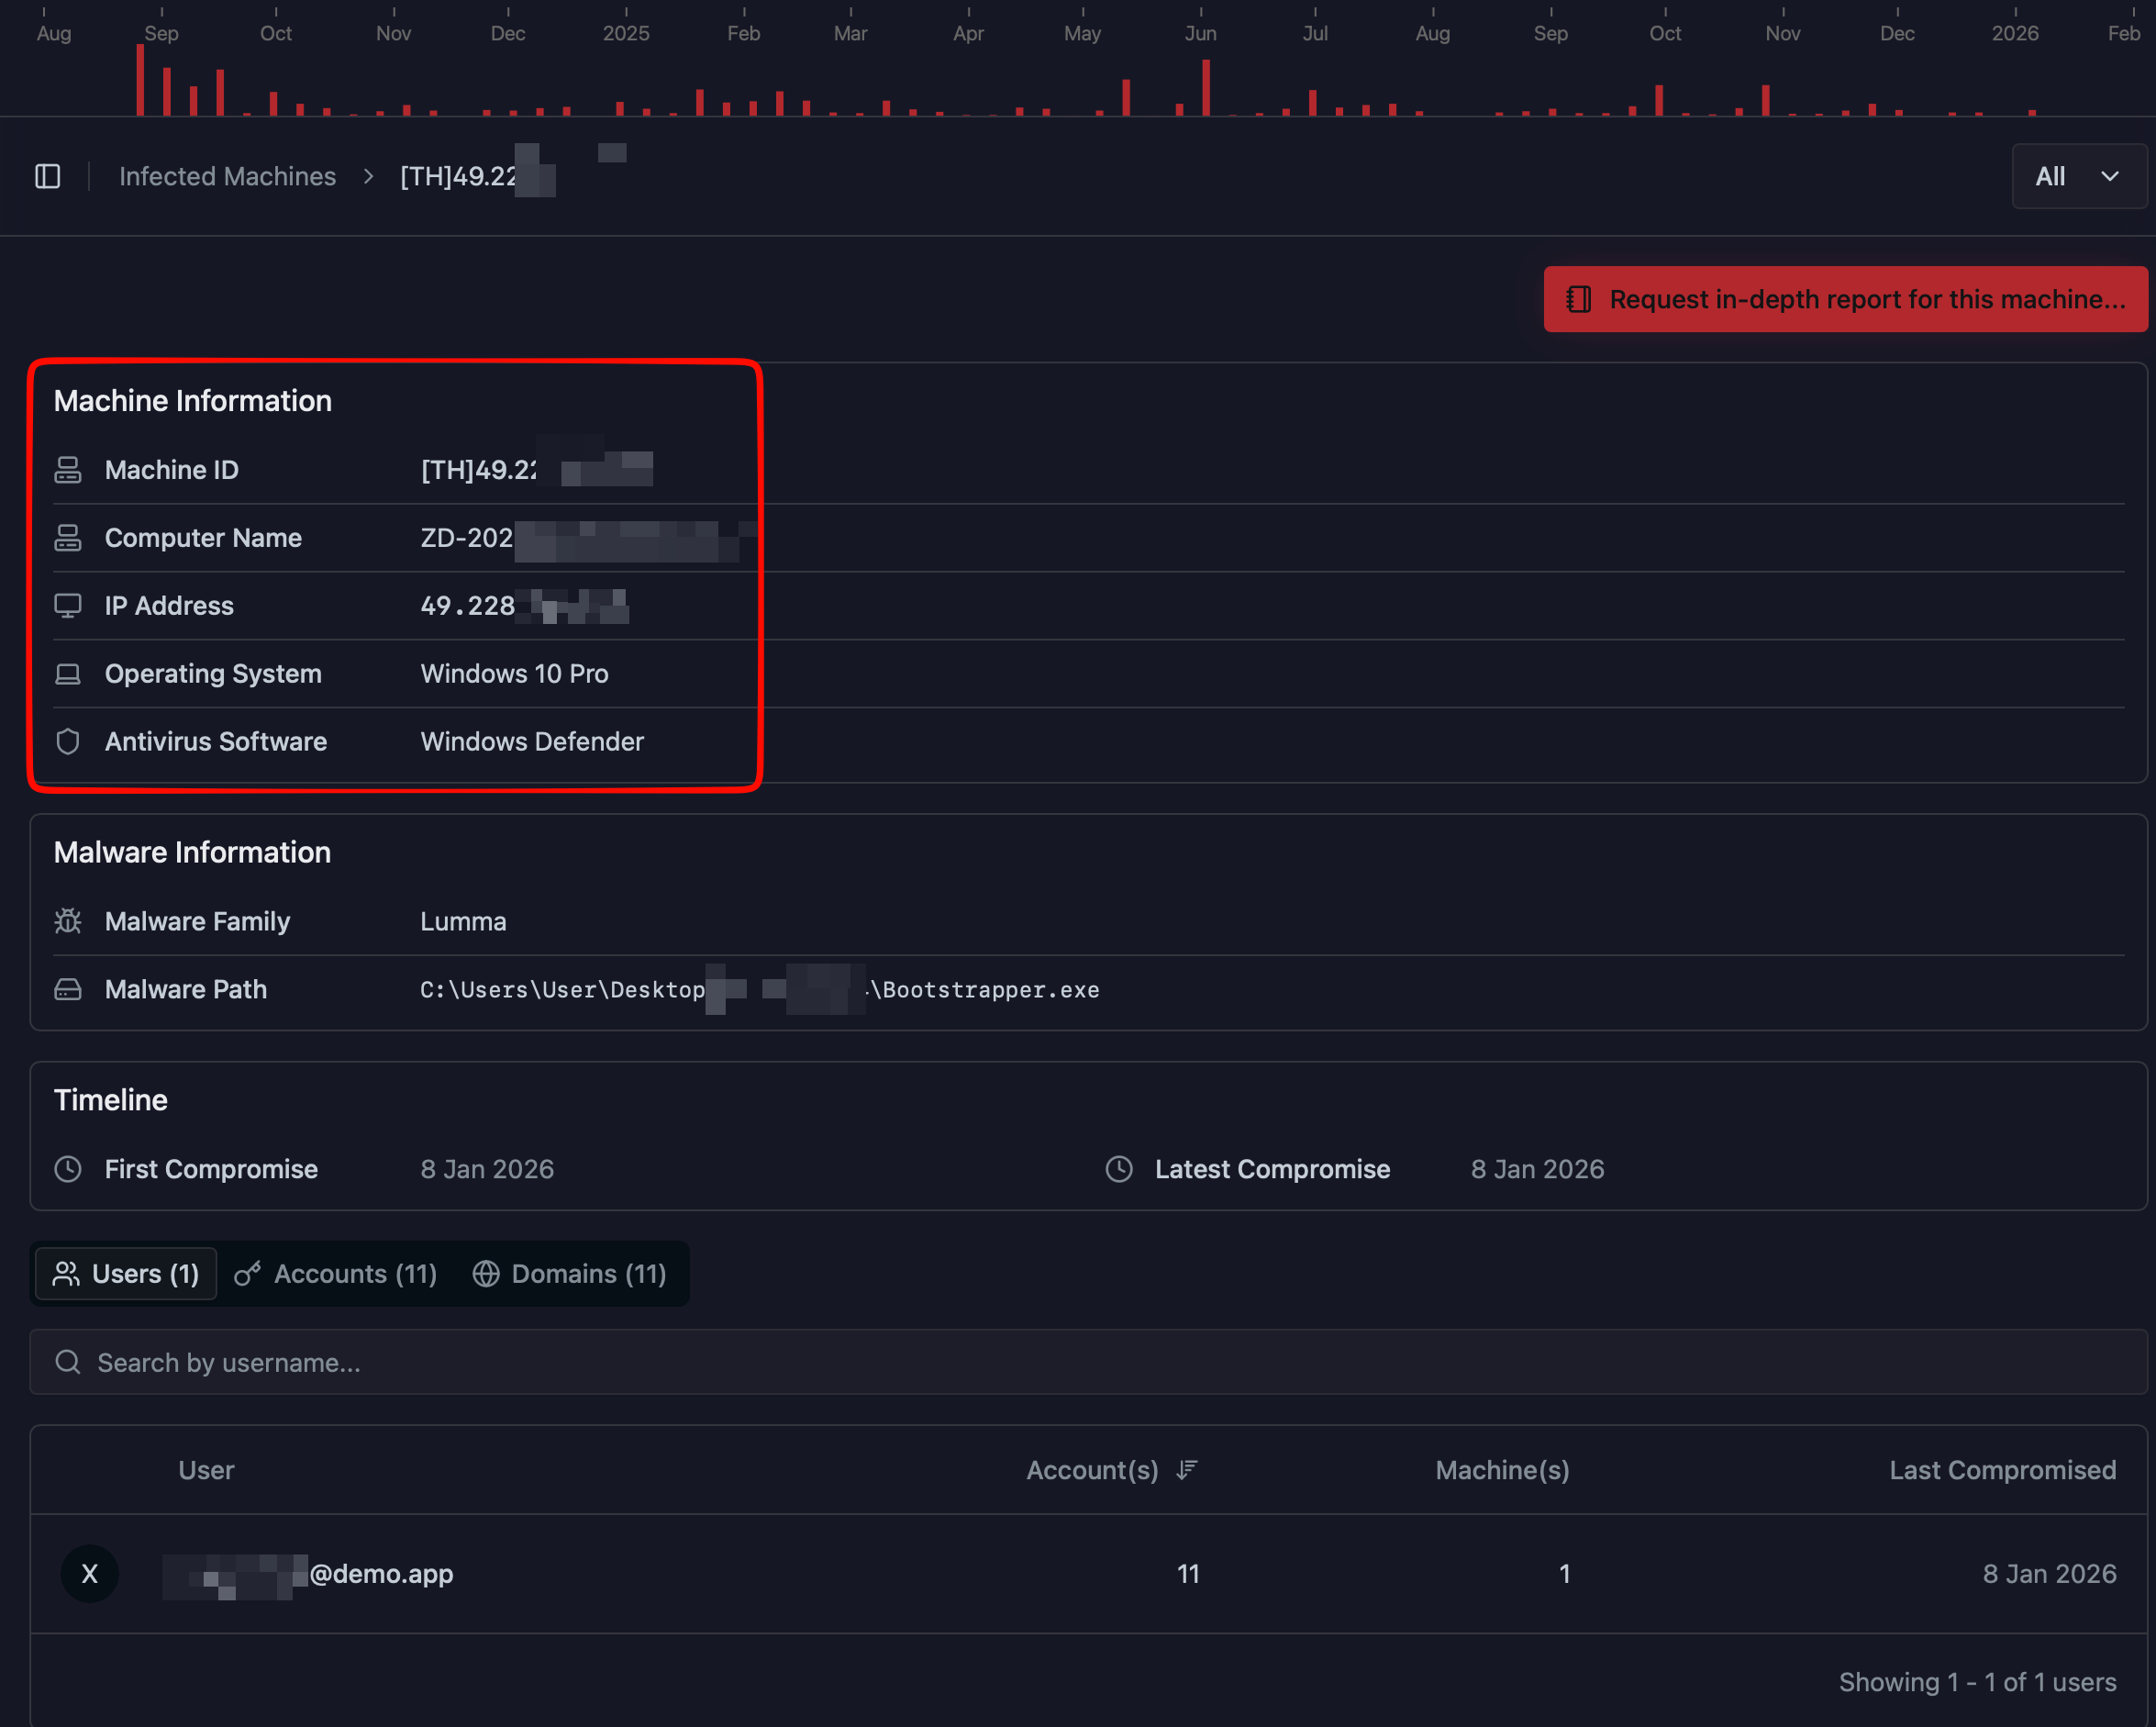Click the Antivirus Software shield icon
The image size is (2156, 1727).
(x=68, y=742)
